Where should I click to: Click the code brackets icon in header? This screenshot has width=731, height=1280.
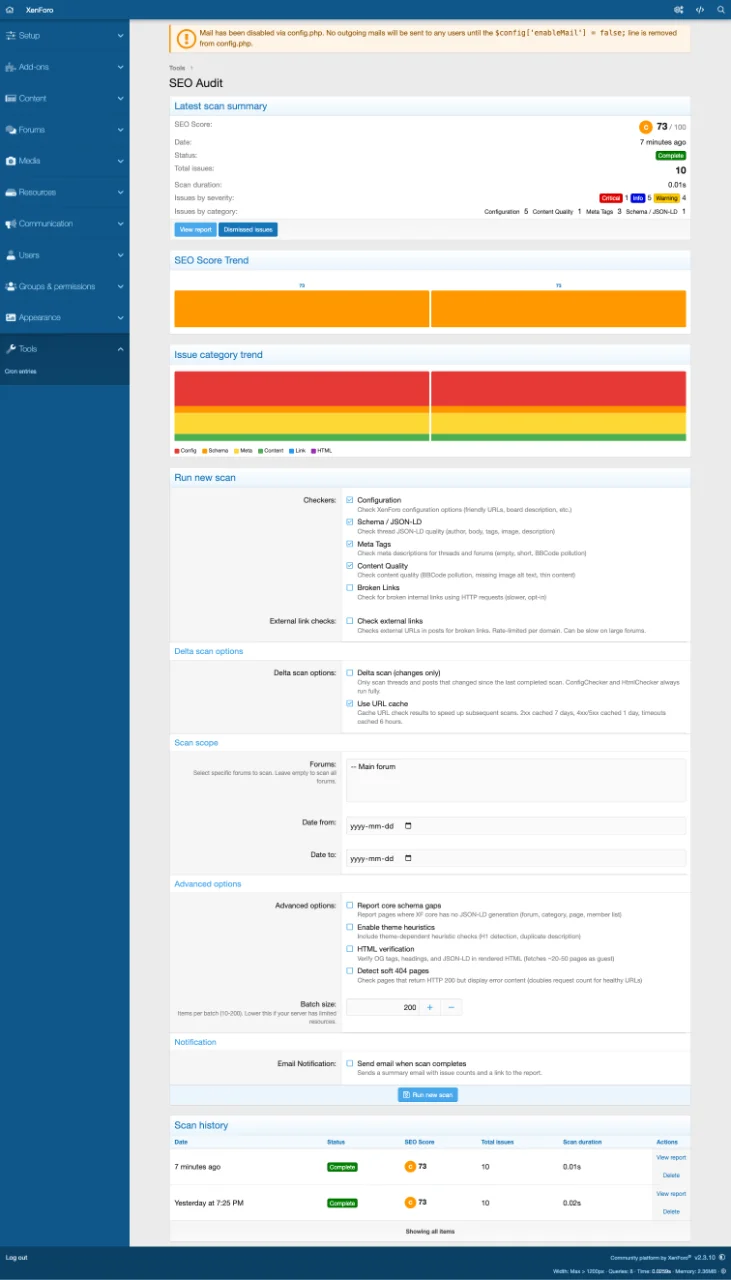coord(700,9)
